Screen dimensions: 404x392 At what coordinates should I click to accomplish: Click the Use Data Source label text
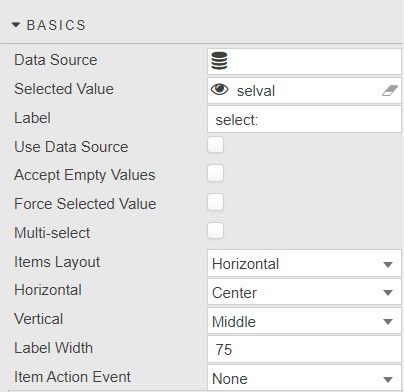click(71, 147)
